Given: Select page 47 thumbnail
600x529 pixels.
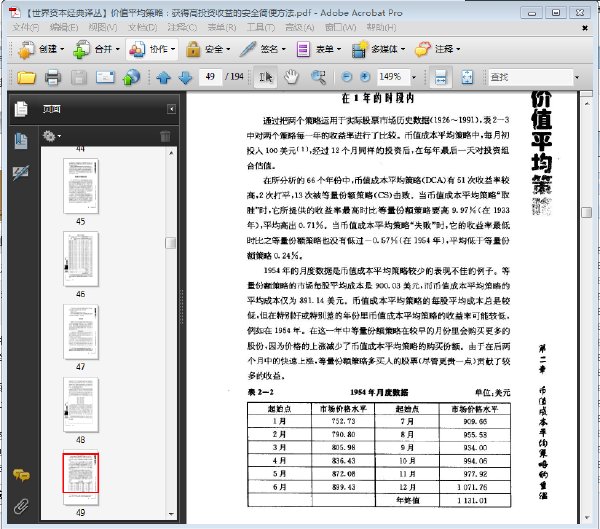Looking at the screenshot, I should [x=81, y=332].
